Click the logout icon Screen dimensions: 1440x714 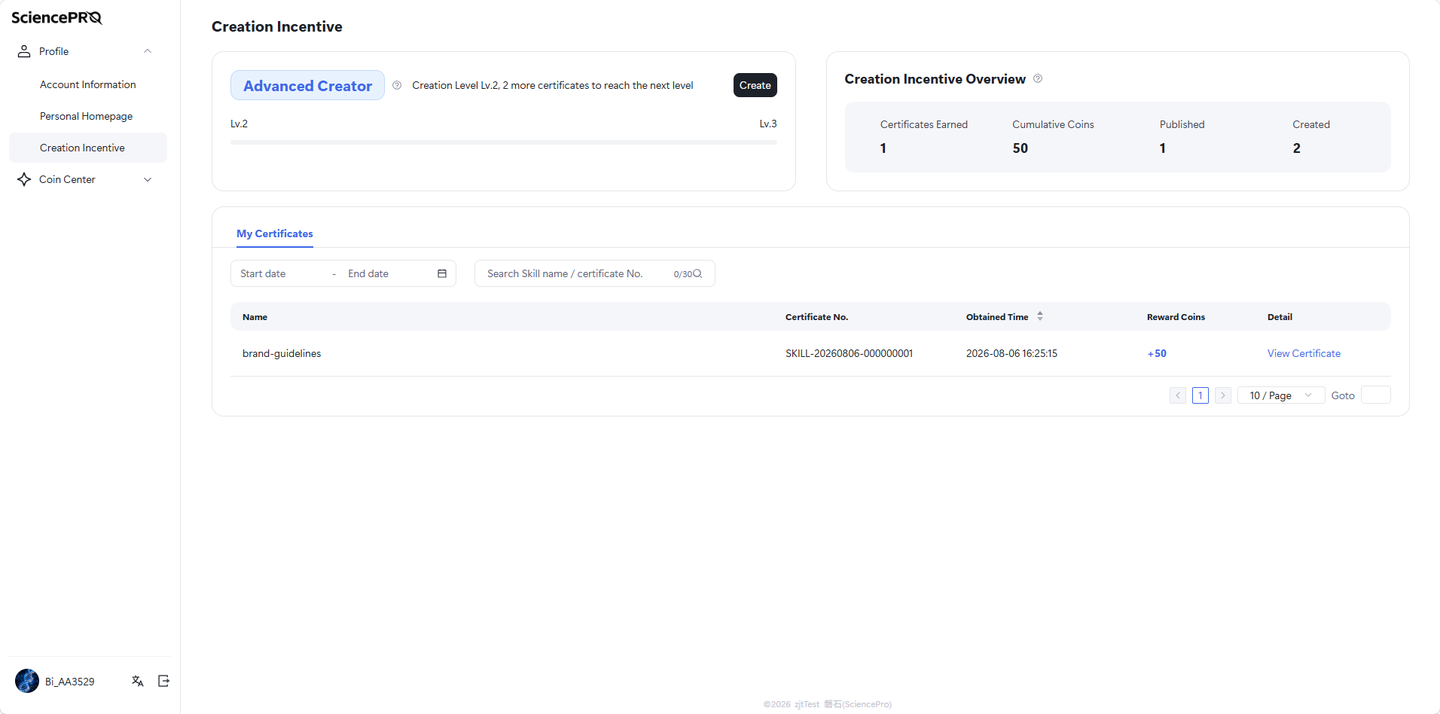click(x=164, y=681)
